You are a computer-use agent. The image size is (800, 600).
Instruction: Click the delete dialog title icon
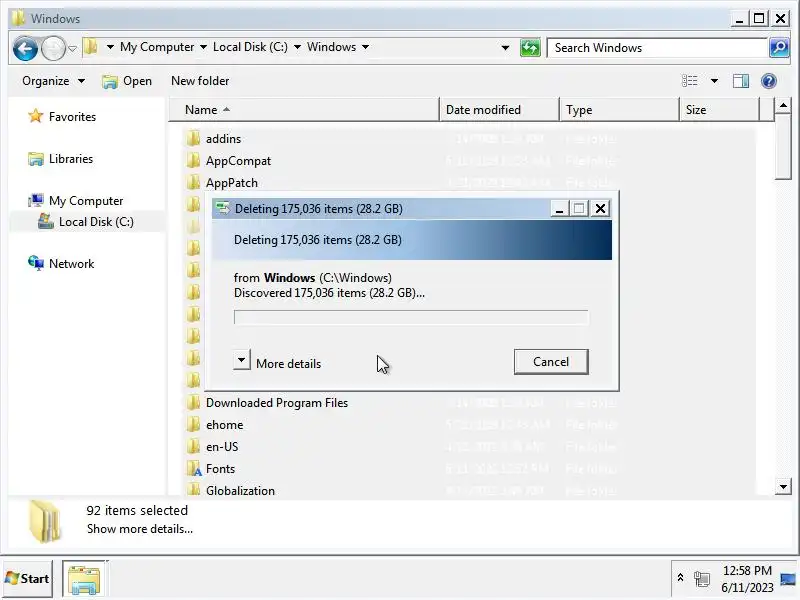pos(222,208)
